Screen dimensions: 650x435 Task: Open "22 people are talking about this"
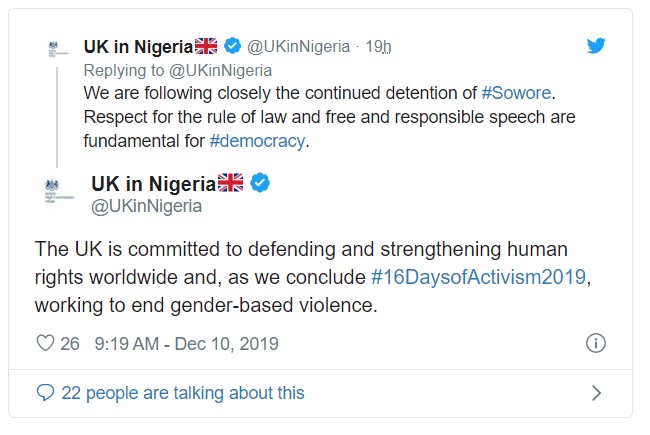(182, 393)
